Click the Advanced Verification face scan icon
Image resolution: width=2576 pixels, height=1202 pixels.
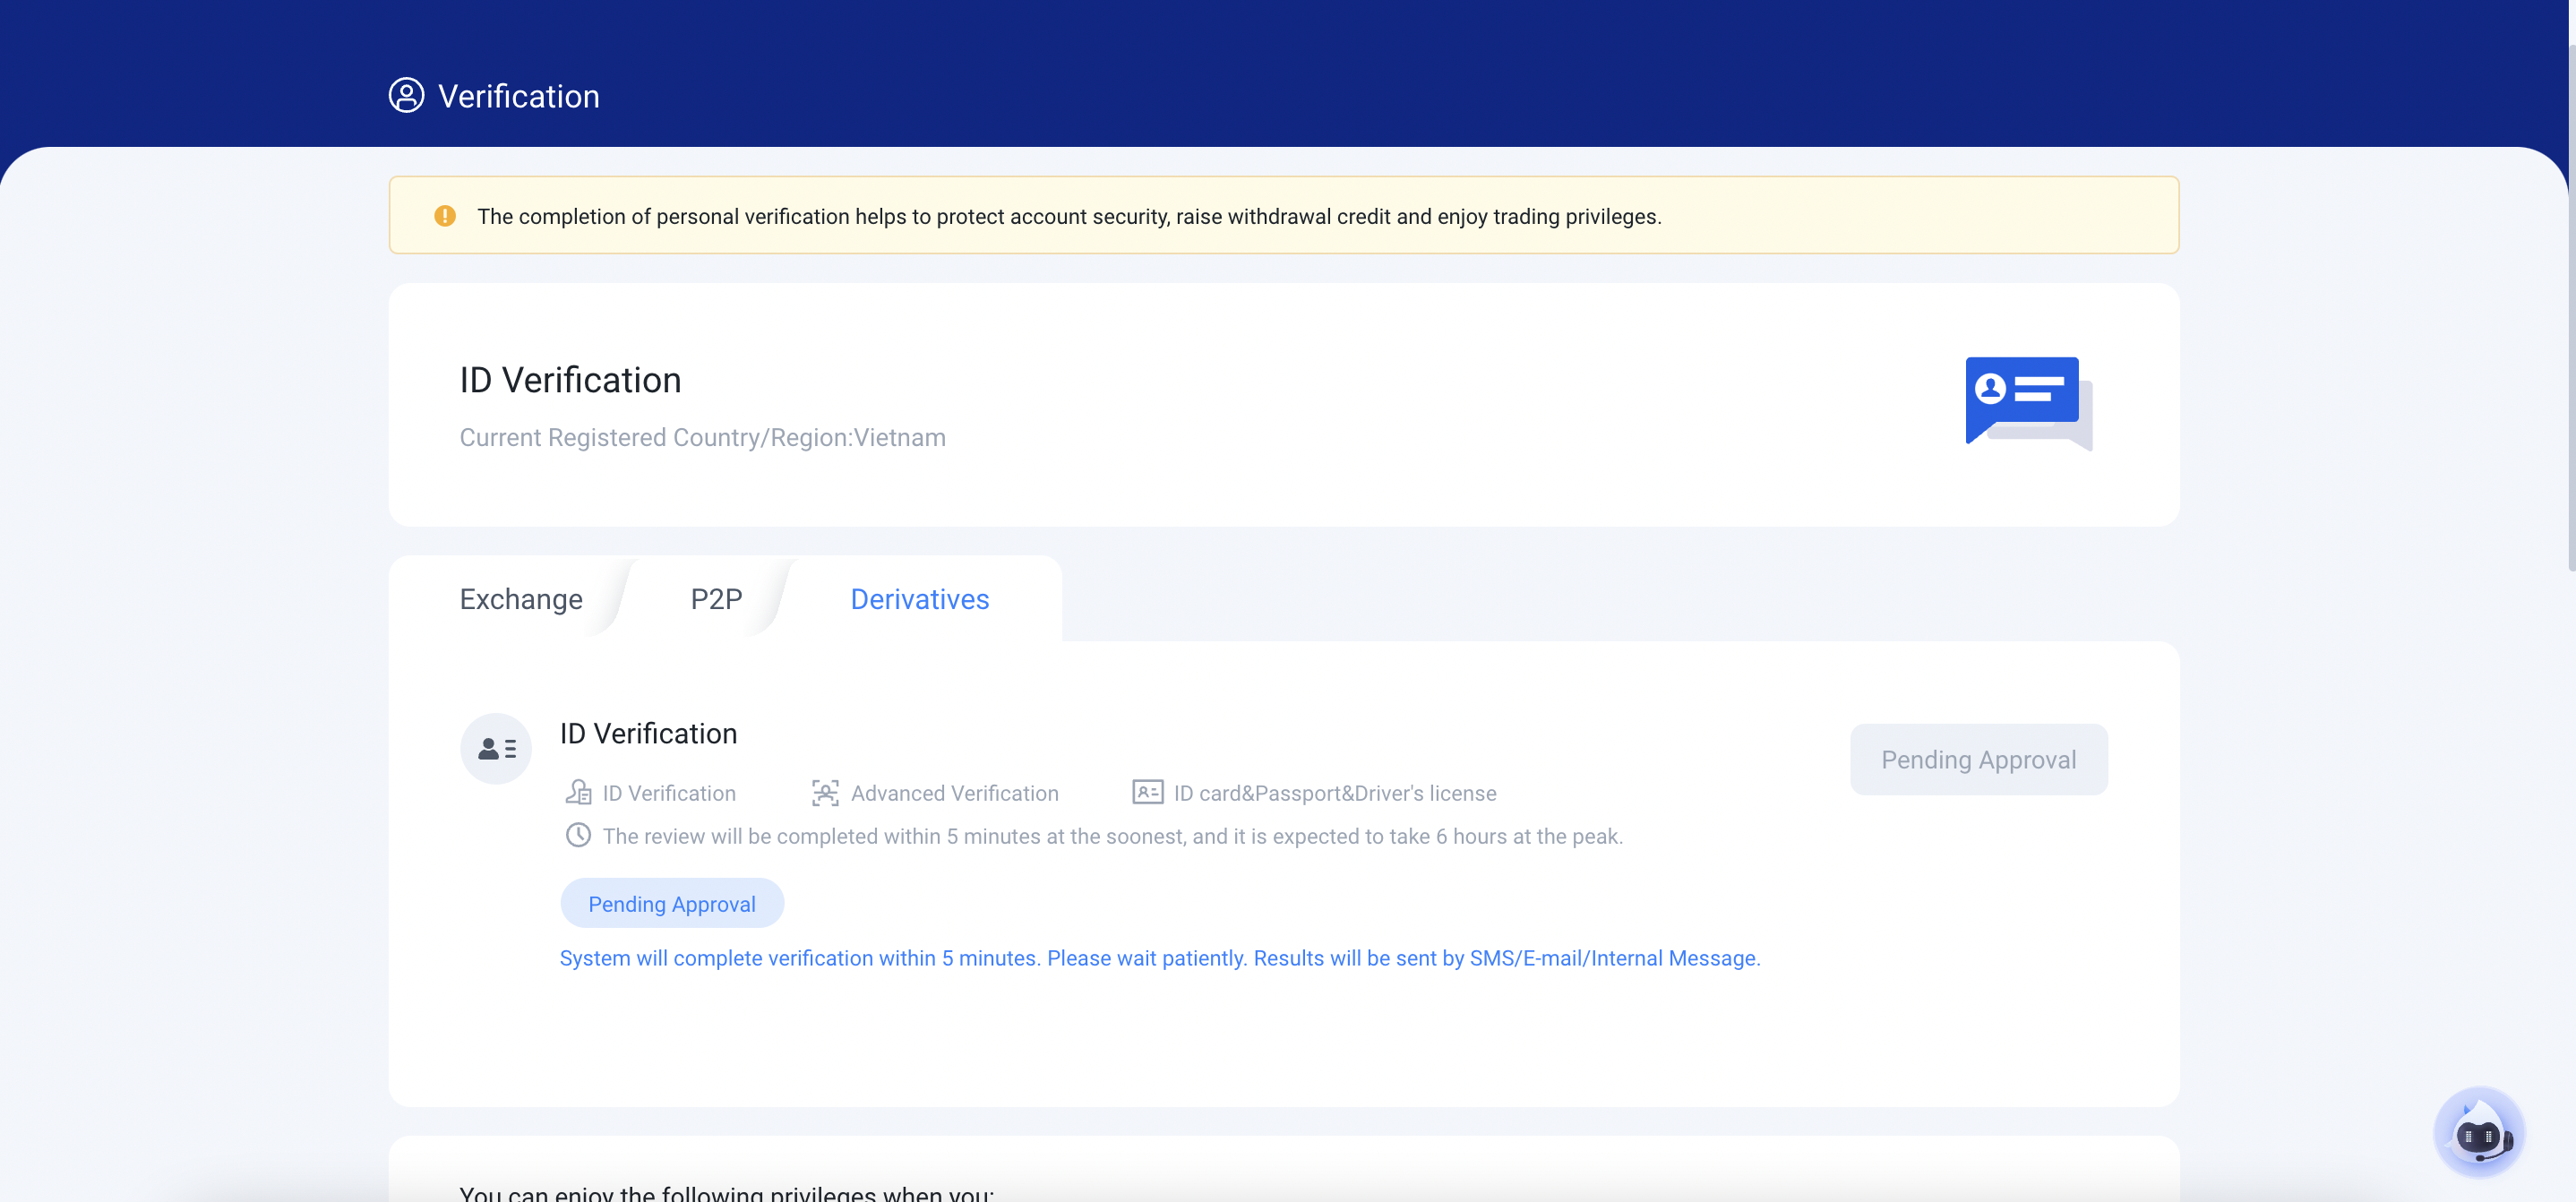click(x=825, y=793)
